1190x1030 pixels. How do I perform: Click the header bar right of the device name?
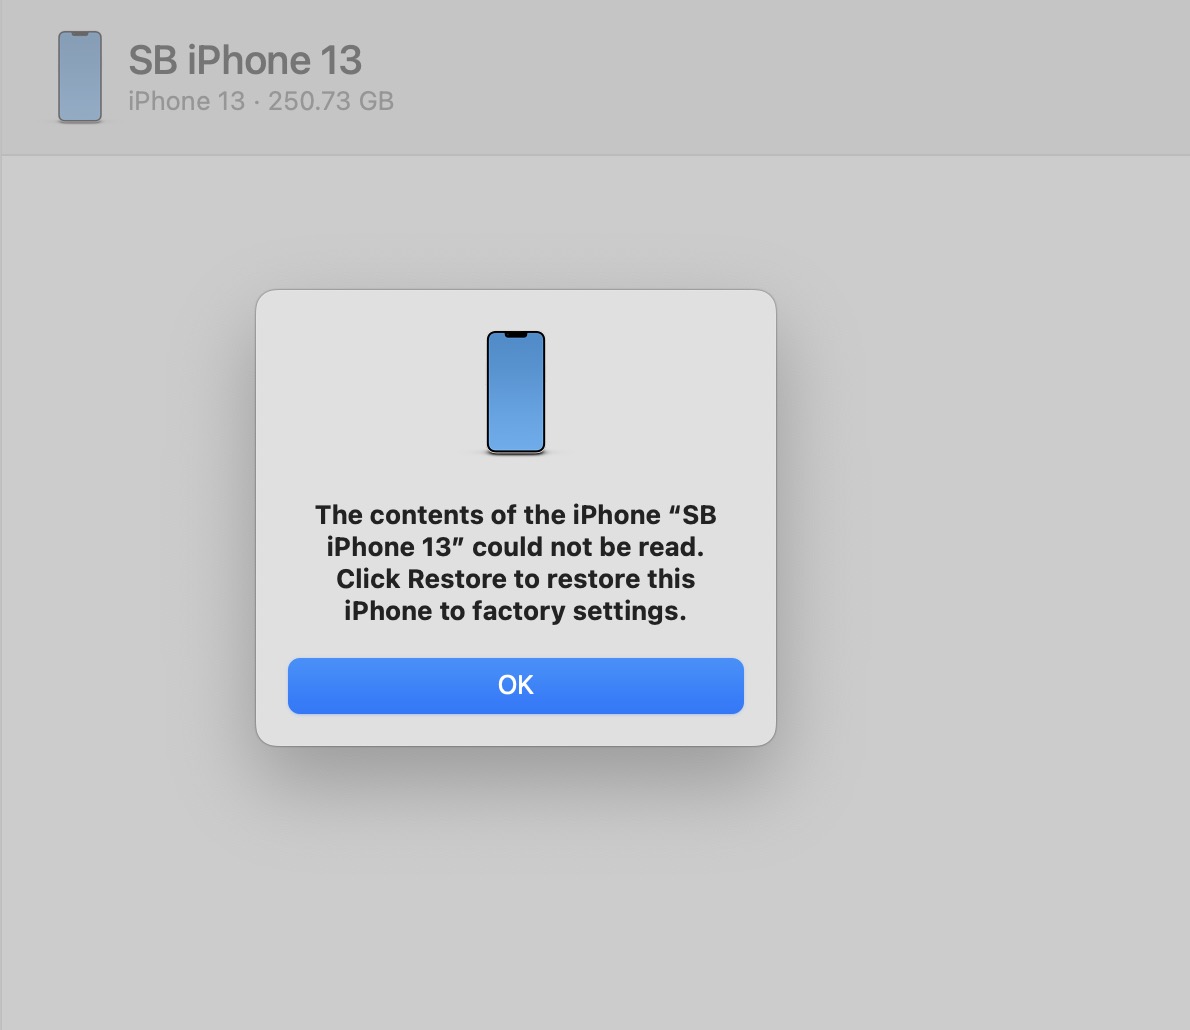click(x=789, y=76)
